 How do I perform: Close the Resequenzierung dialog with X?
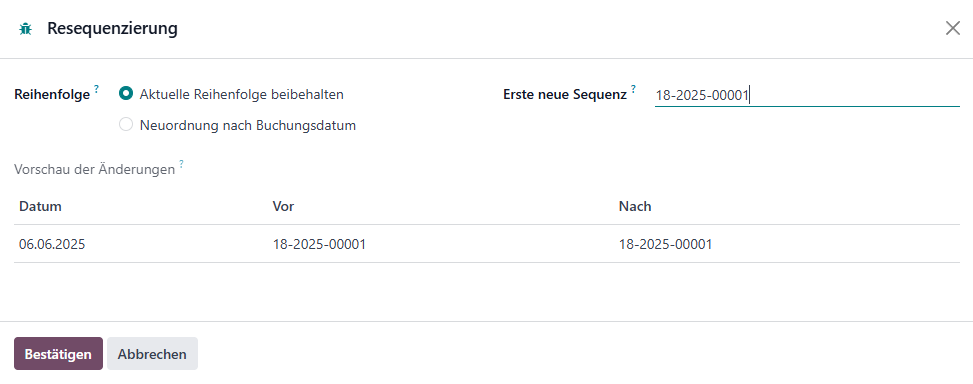(953, 28)
